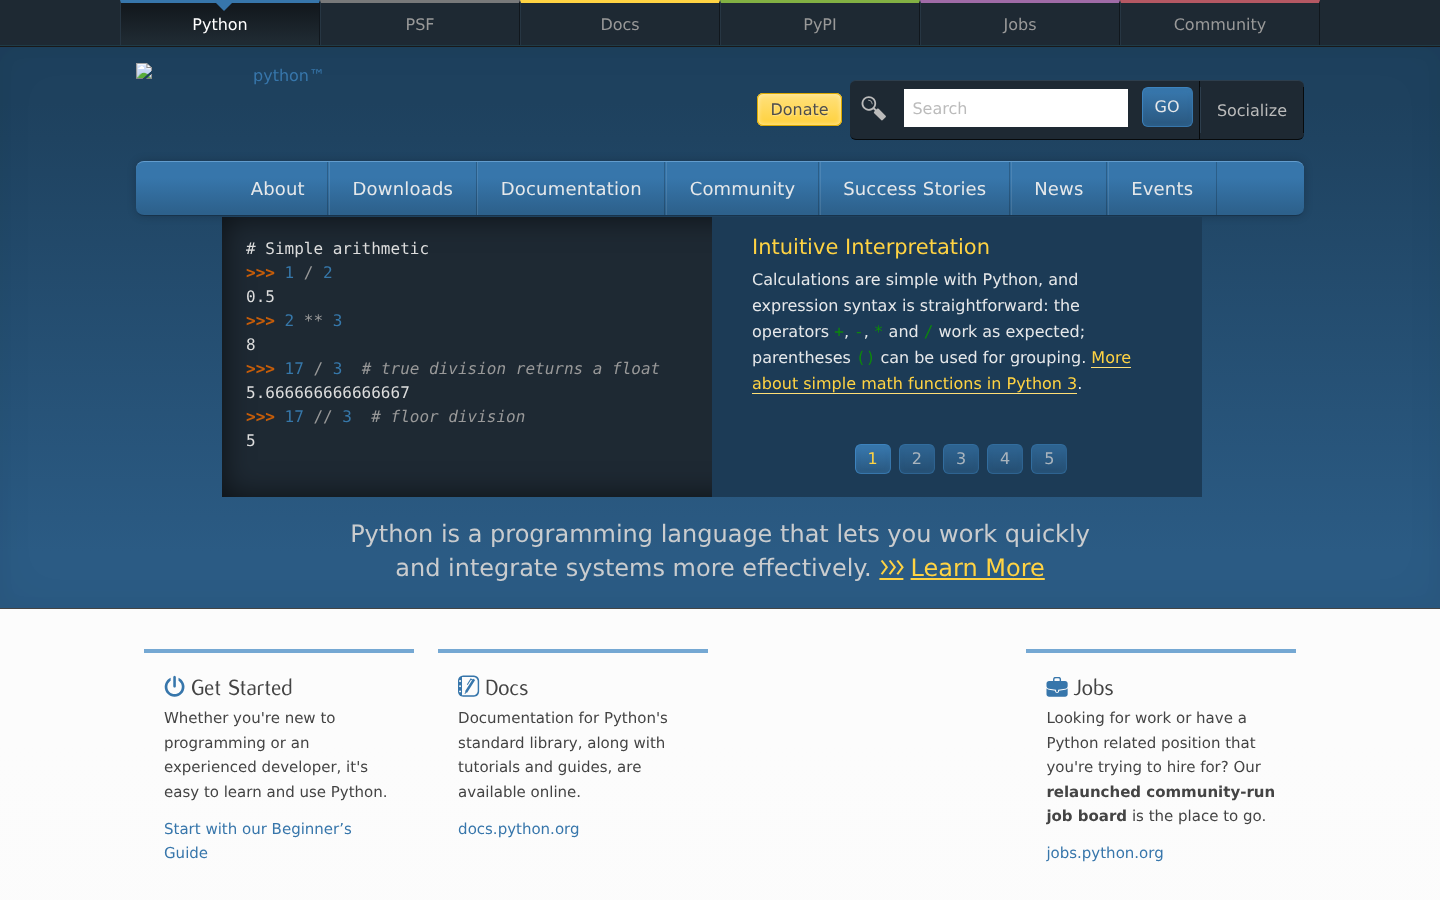Viewport: 1440px width, 900px height.
Task: Show slide 3 of the code carousel
Action: click(961, 459)
